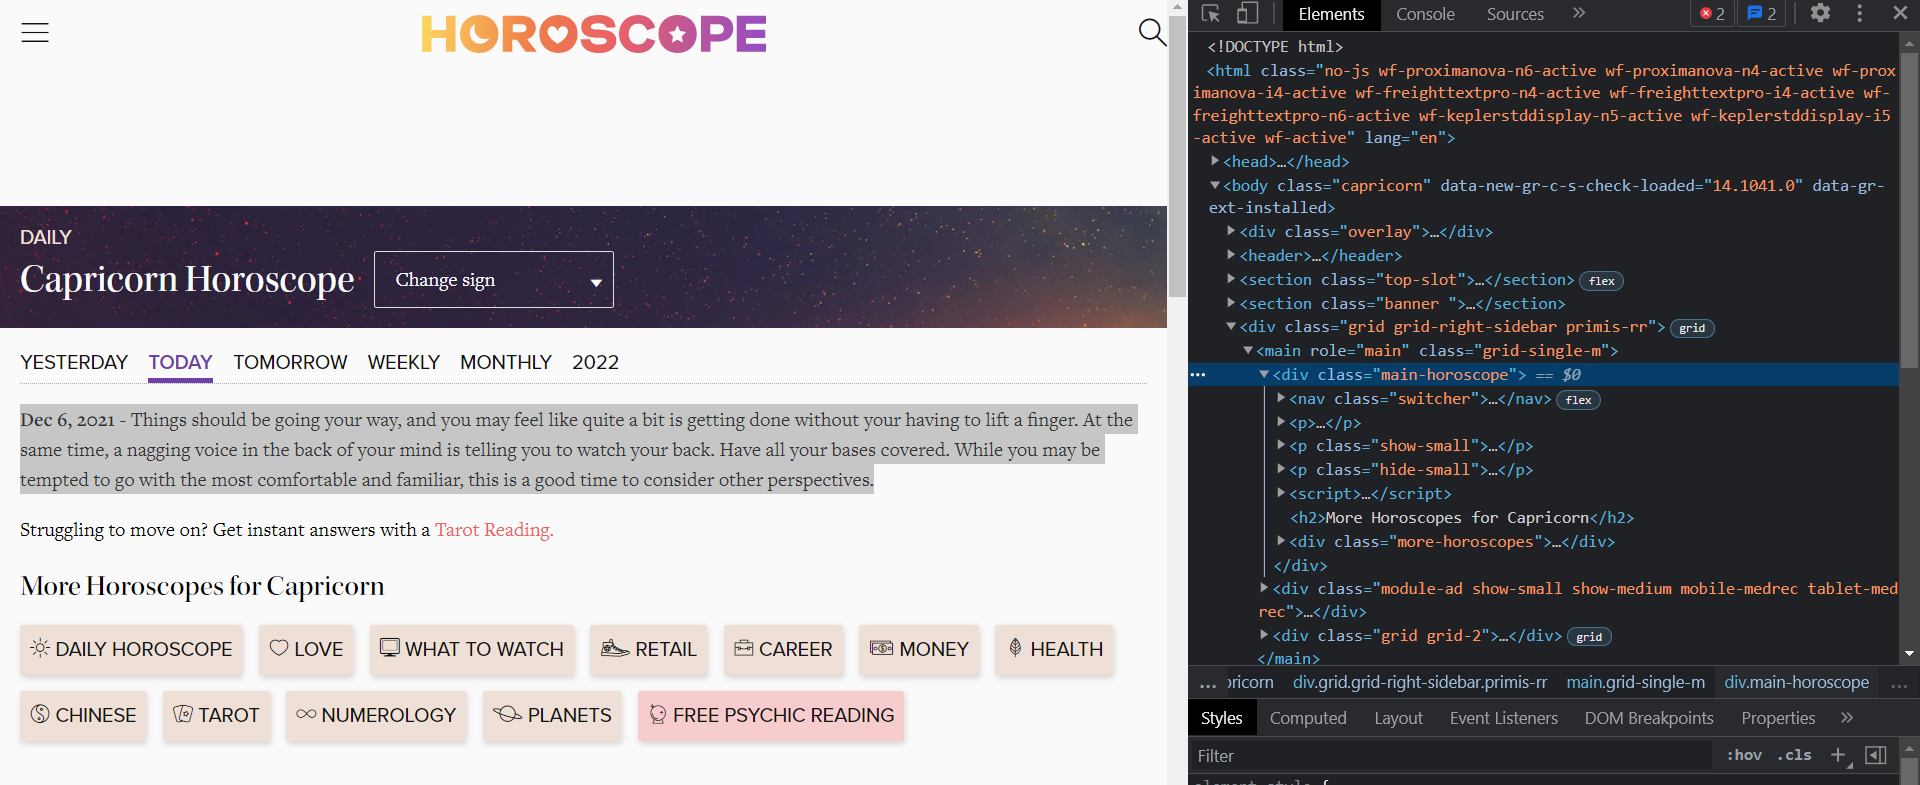Click the Styles filter input field
The height and width of the screenshot is (785, 1920).
click(x=1450, y=756)
